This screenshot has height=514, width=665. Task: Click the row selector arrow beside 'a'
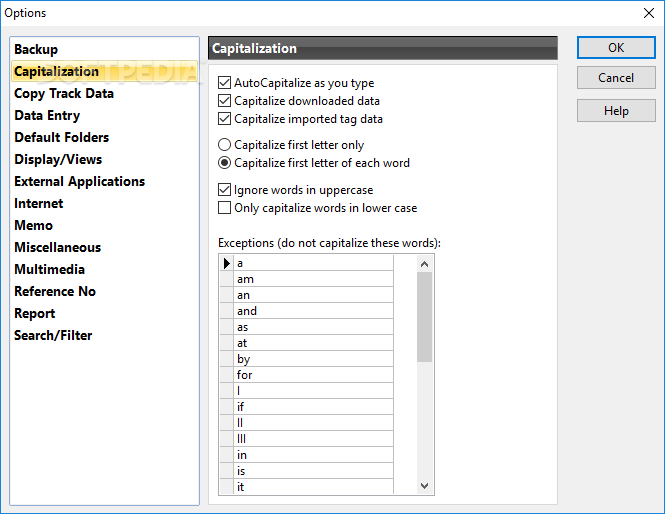[226, 263]
